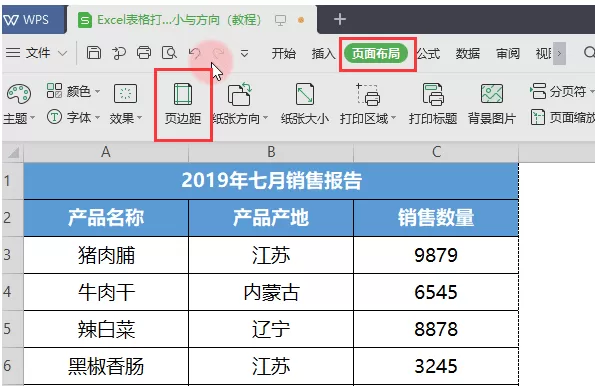The height and width of the screenshot is (386, 595).
Task: Click the 纸张大小 paper size button
Action: (x=305, y=104)
